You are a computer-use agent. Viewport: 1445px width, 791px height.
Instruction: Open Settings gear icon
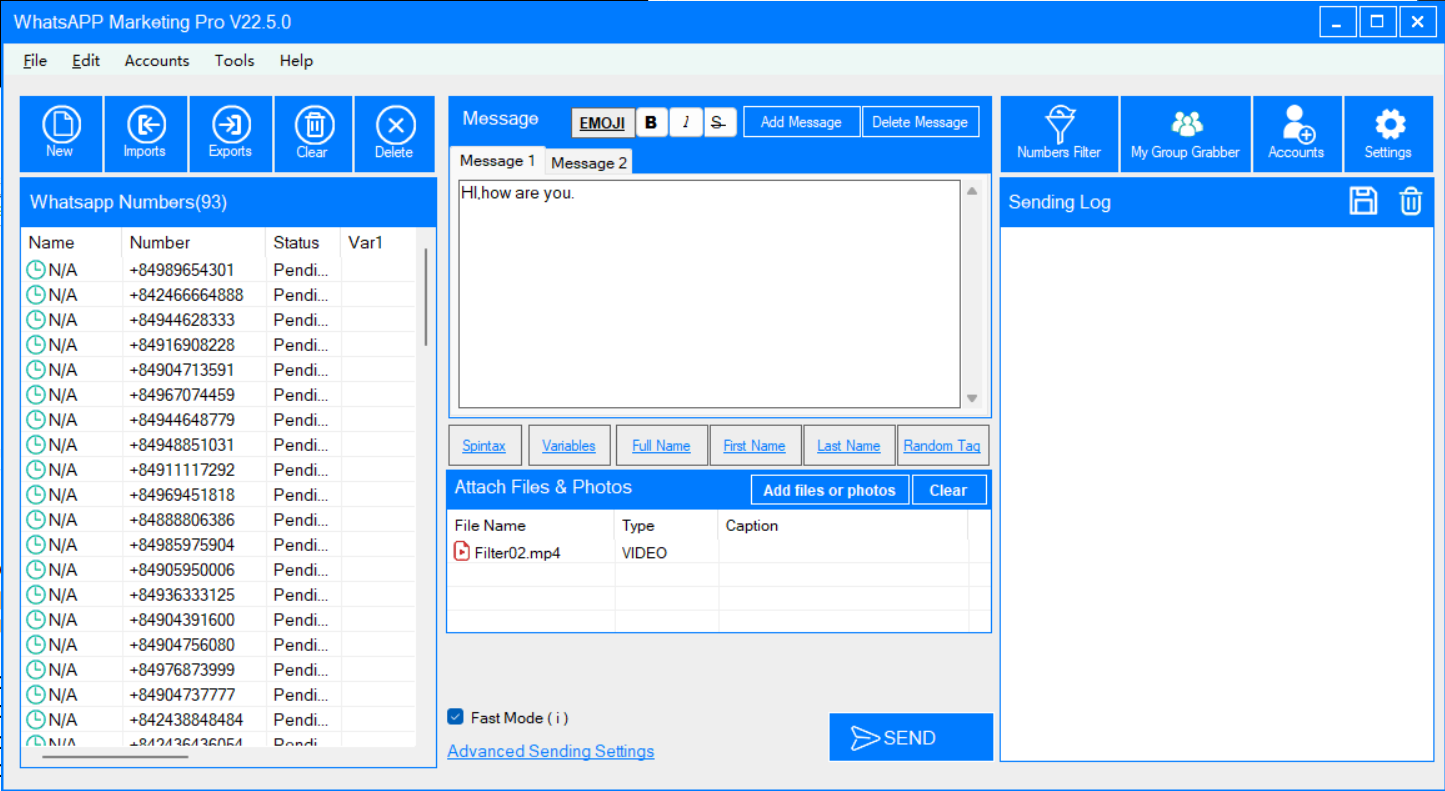pos(1388,133)
